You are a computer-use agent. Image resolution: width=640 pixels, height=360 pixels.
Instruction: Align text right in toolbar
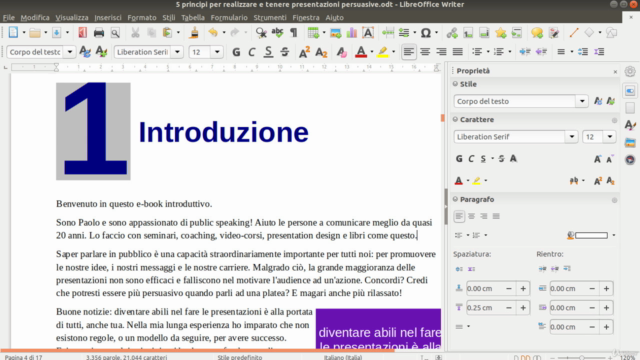pos(441,52)
